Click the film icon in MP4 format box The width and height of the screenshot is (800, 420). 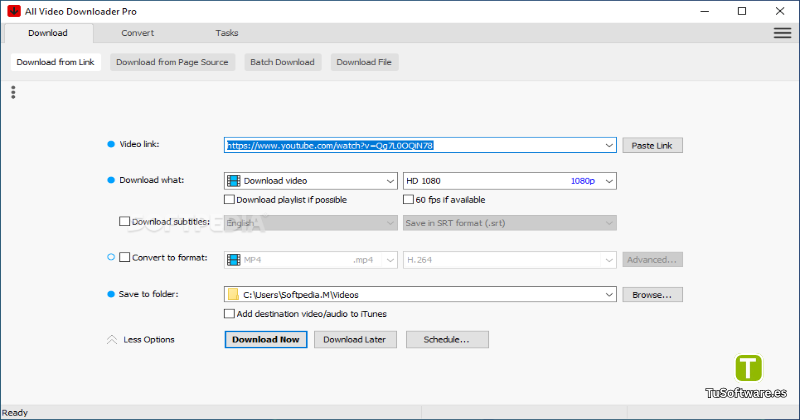coord(234,260)
